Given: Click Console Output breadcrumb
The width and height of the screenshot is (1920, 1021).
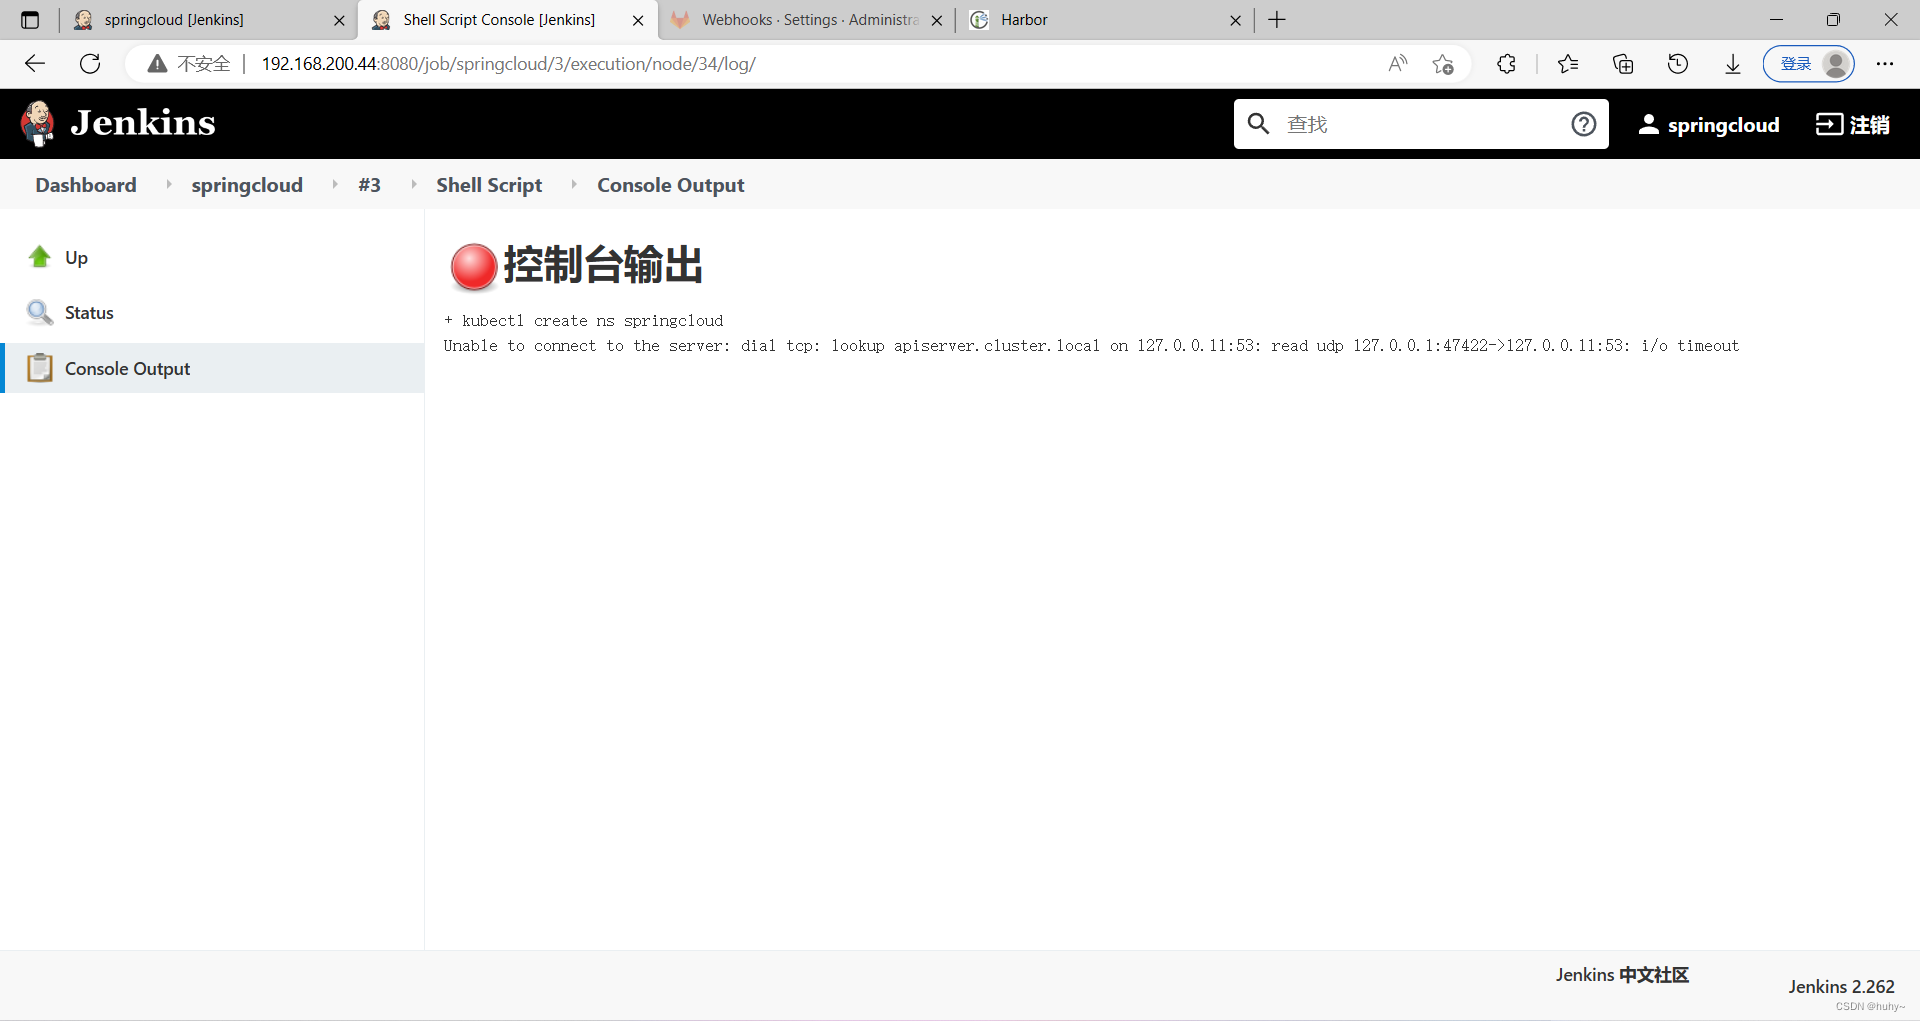Looking at the screenshot, I should click(x=671, y=185).
